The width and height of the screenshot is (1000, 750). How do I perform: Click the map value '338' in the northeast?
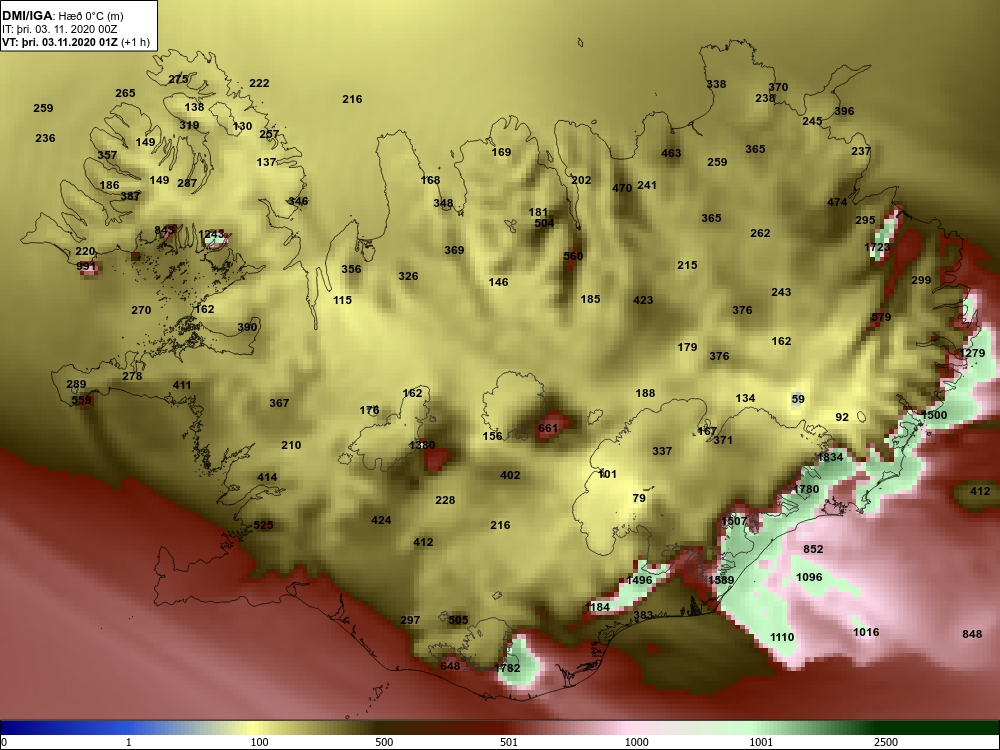click(x=716, y=84)
